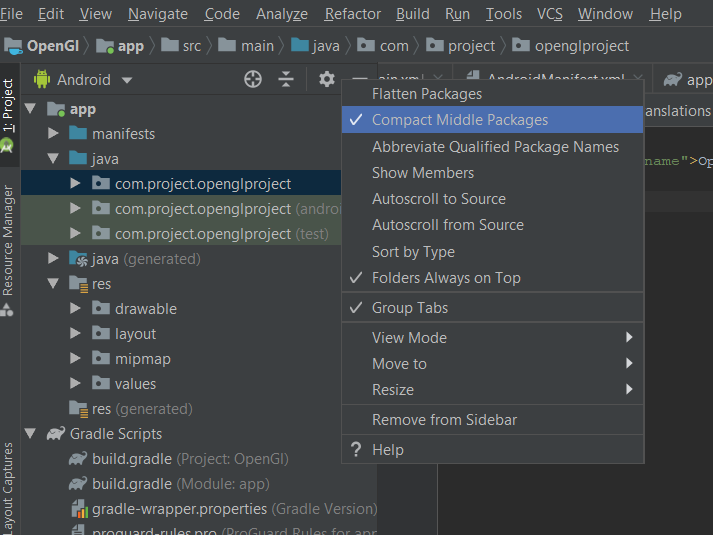Click the Collapse All icon in Project panel
Image resolution: width=713 pixels, height=535 pixels.
coord(286,79)
